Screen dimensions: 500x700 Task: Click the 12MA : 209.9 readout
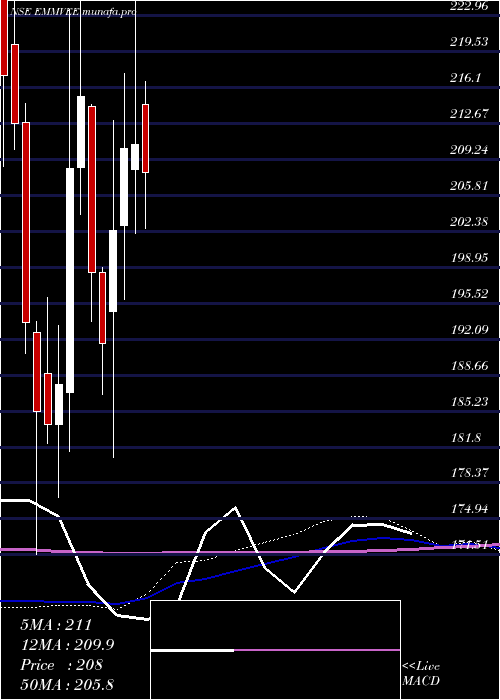click(x=67, y=645)
